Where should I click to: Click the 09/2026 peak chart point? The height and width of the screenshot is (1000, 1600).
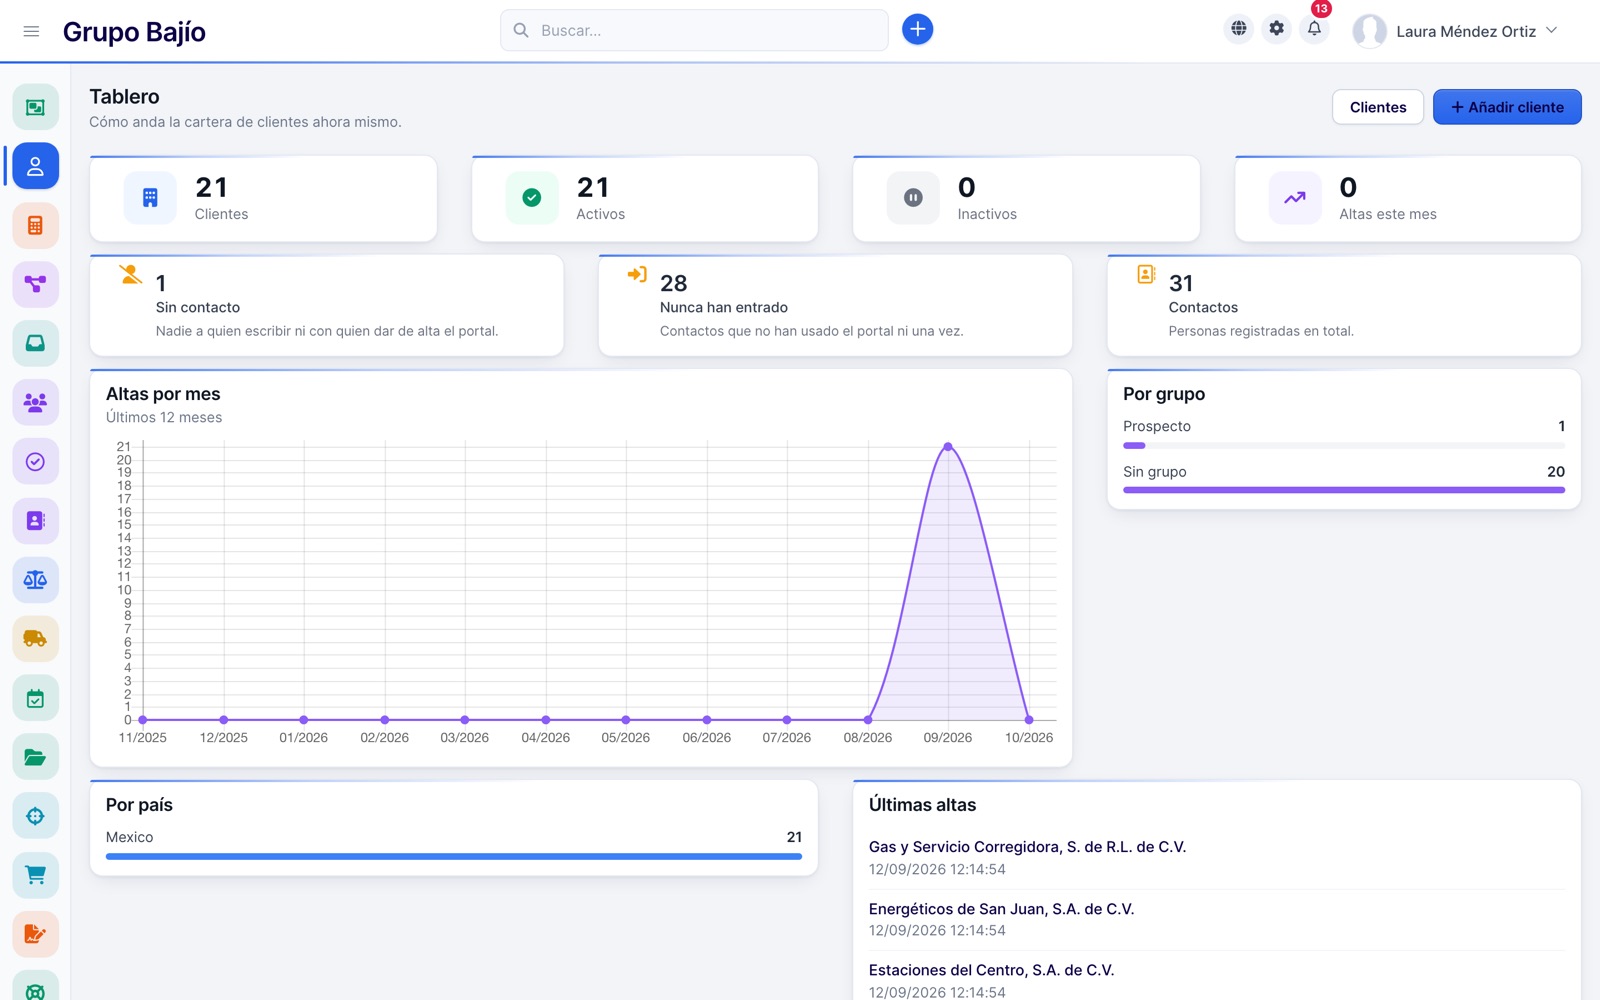pyautogui.click(x=948, y=447)
